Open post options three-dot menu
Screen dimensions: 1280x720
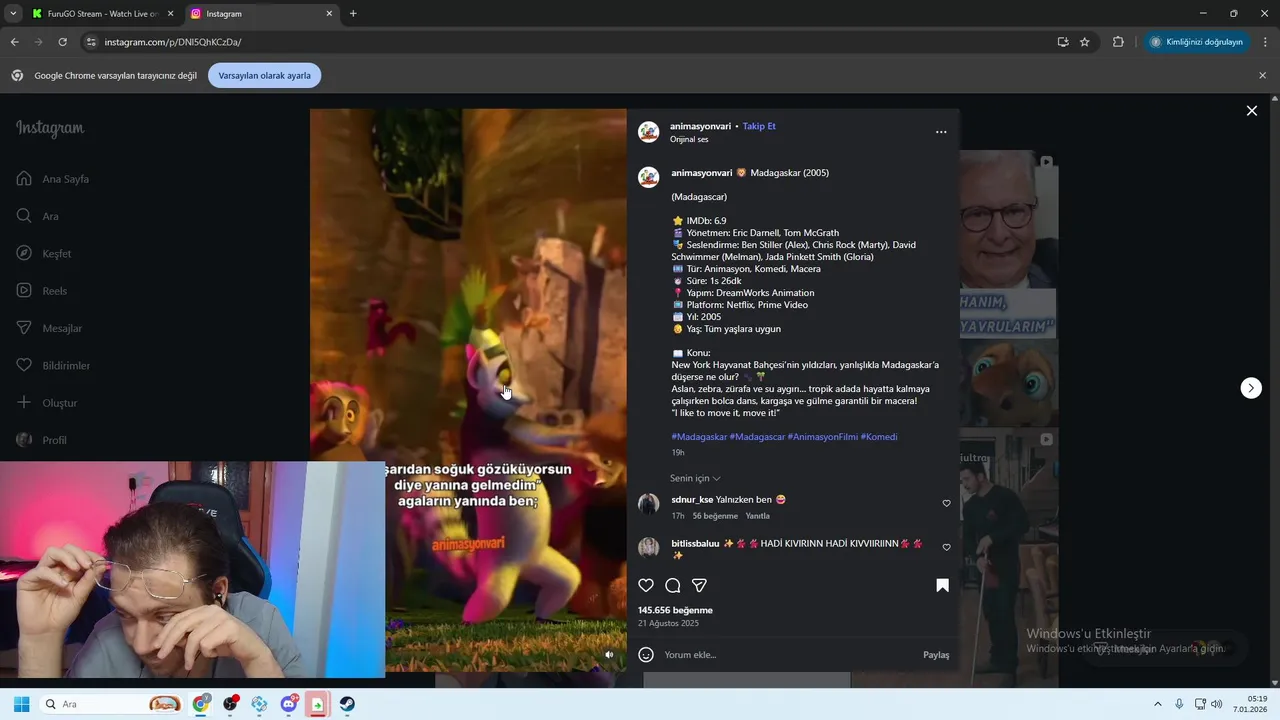(941, 132)
